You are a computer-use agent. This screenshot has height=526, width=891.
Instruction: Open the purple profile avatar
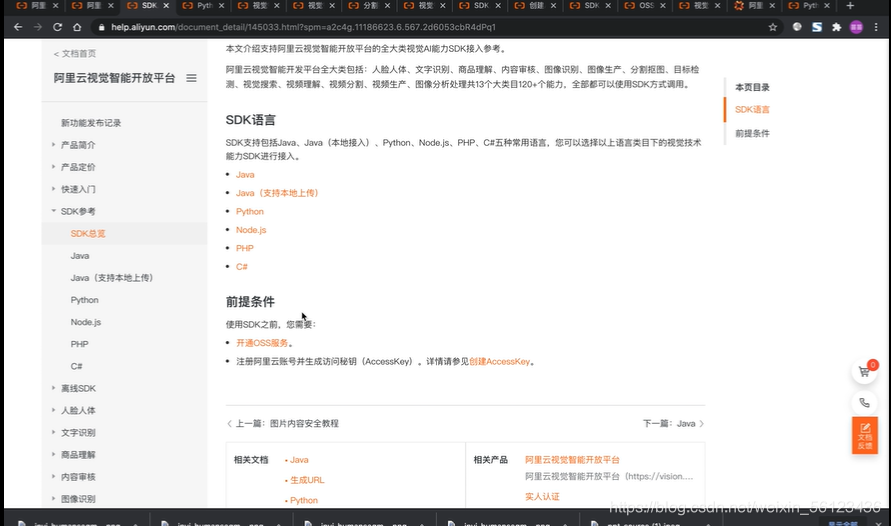tap(856, 27)
